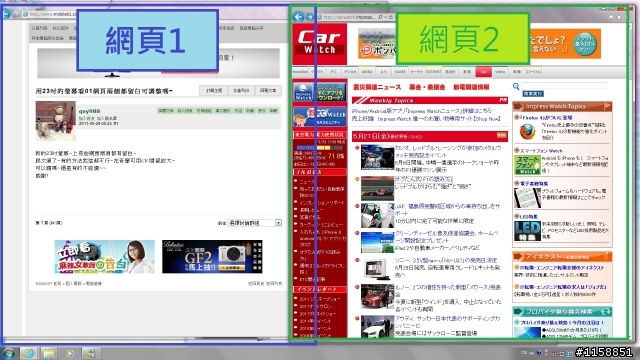Screen dimensions: 640x360
Task: Click the Firefox icon in Impress Watch Topics
Action: 527,132
